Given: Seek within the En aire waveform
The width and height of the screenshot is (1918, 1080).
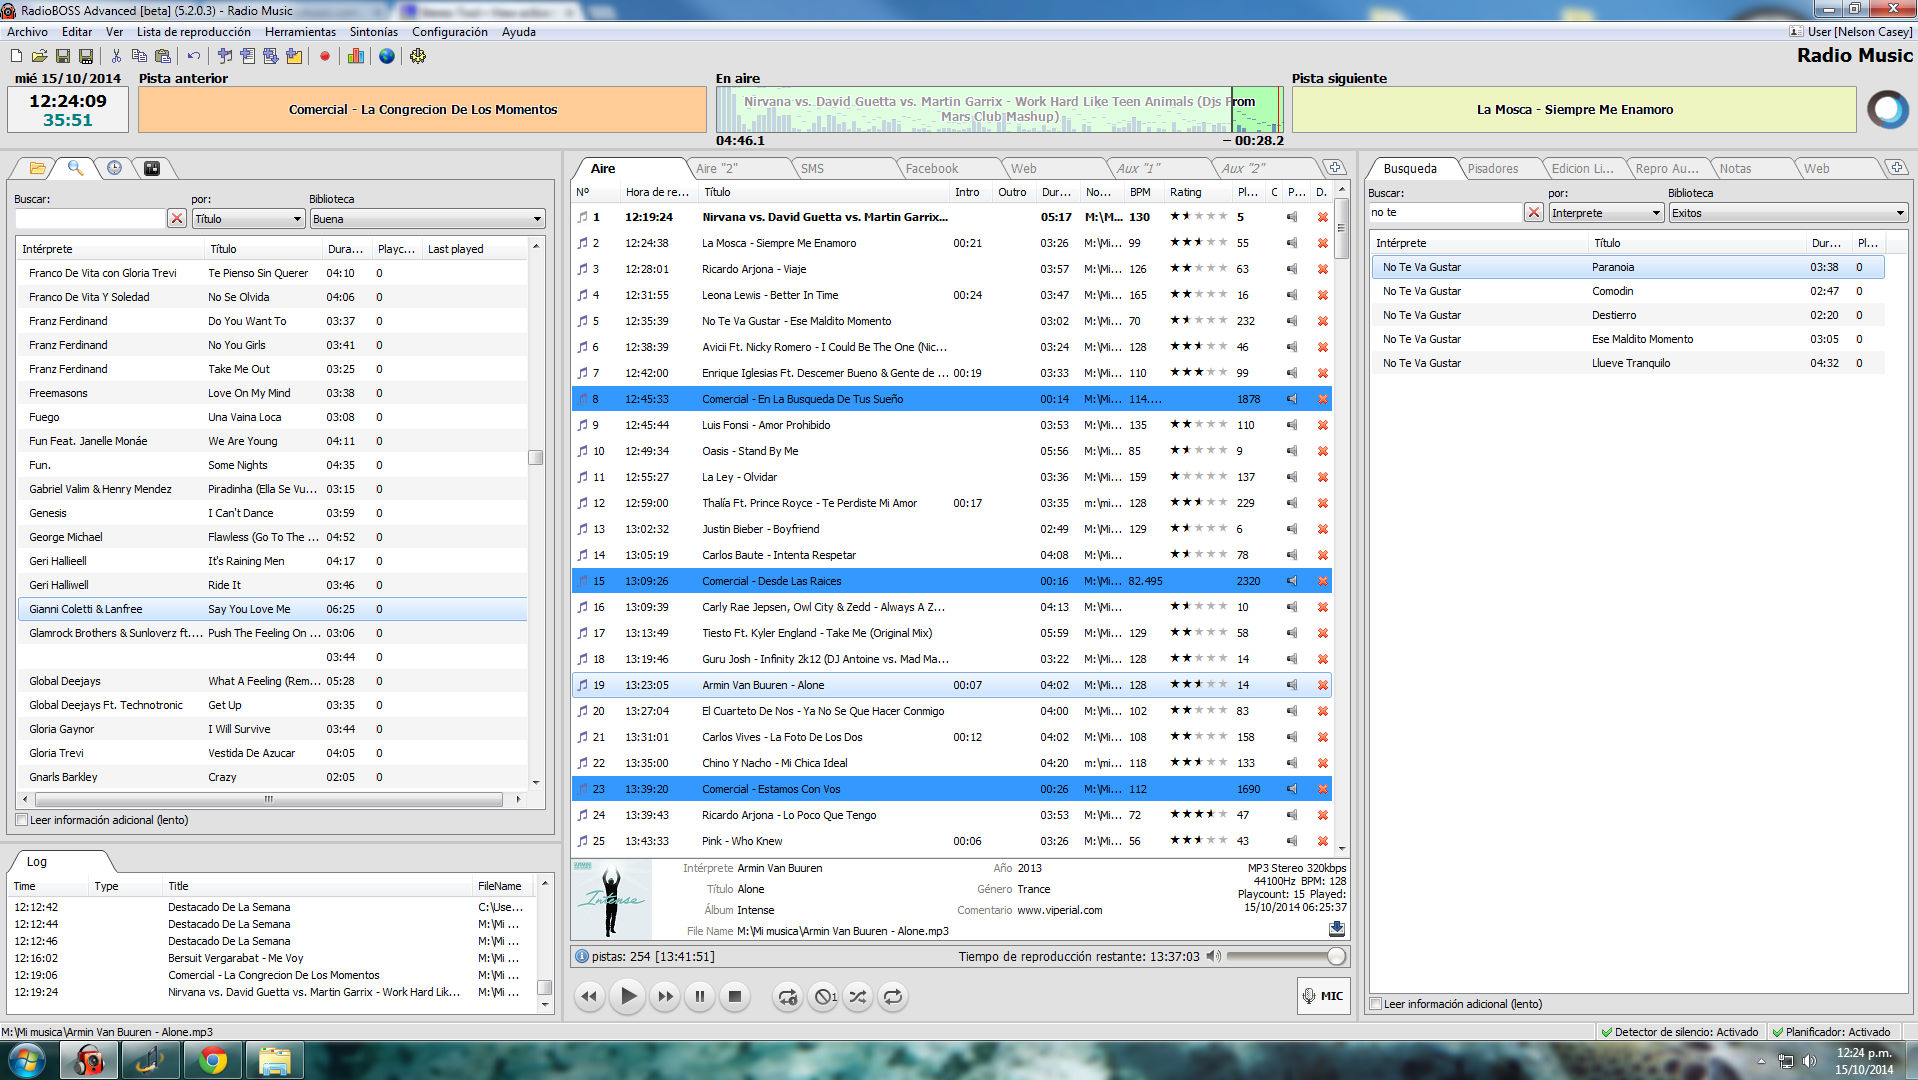Looking at the screenshot, I should click(x=999, y=109).
